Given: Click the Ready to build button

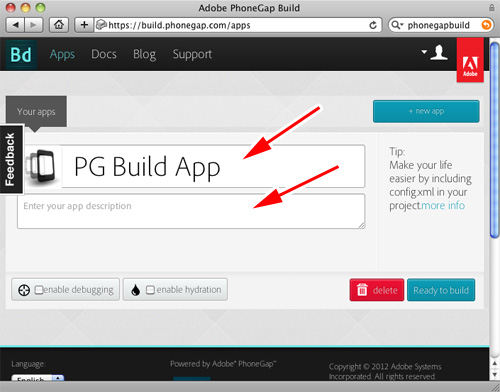Looking at the screenshot, I should tap(441, 290).
